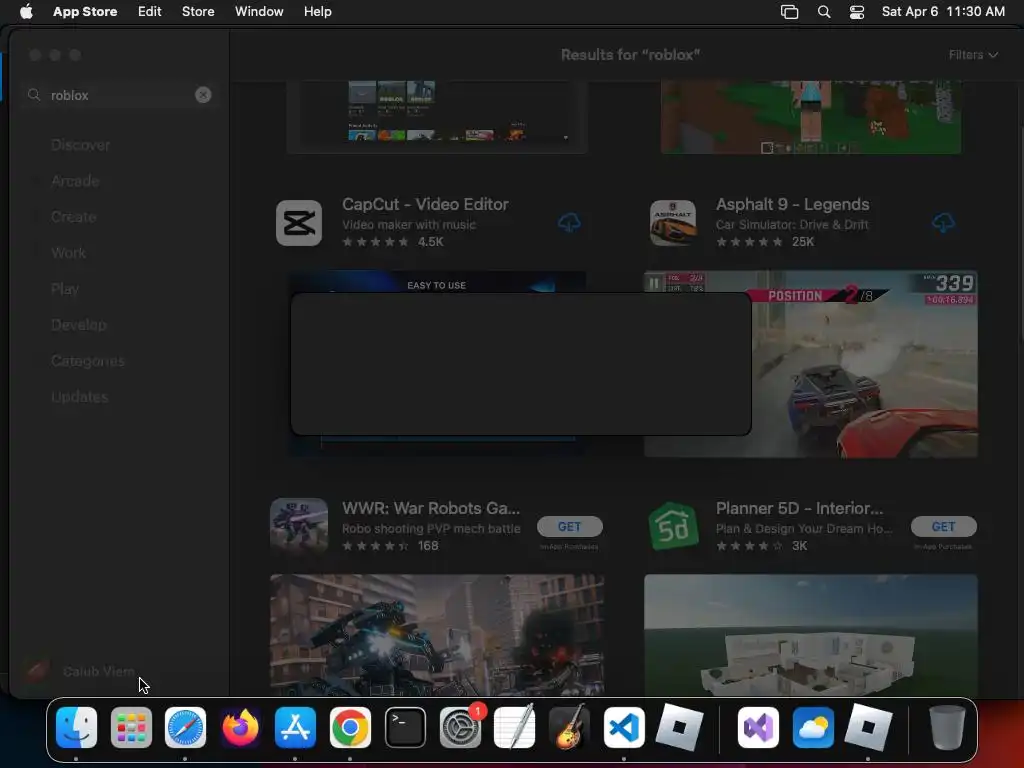Screen dimensions: 1024x768
Task: Go to Play in sidebar
Action: (x=65, y=289)
